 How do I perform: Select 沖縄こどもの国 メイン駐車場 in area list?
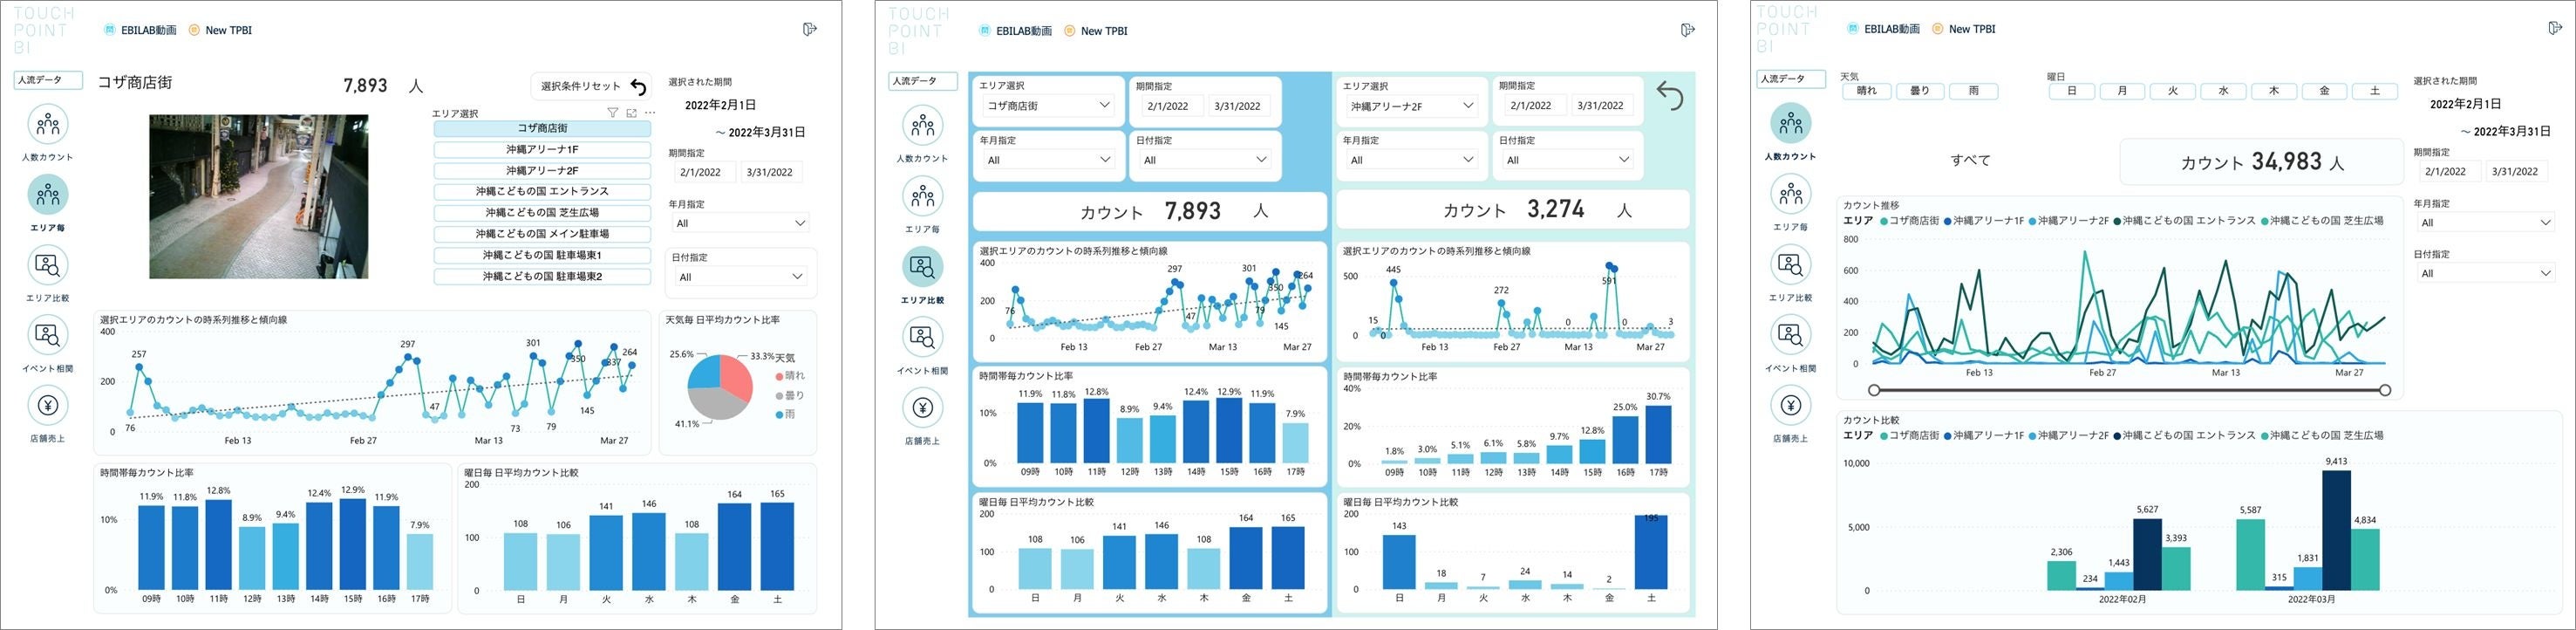tap(542, 233)
